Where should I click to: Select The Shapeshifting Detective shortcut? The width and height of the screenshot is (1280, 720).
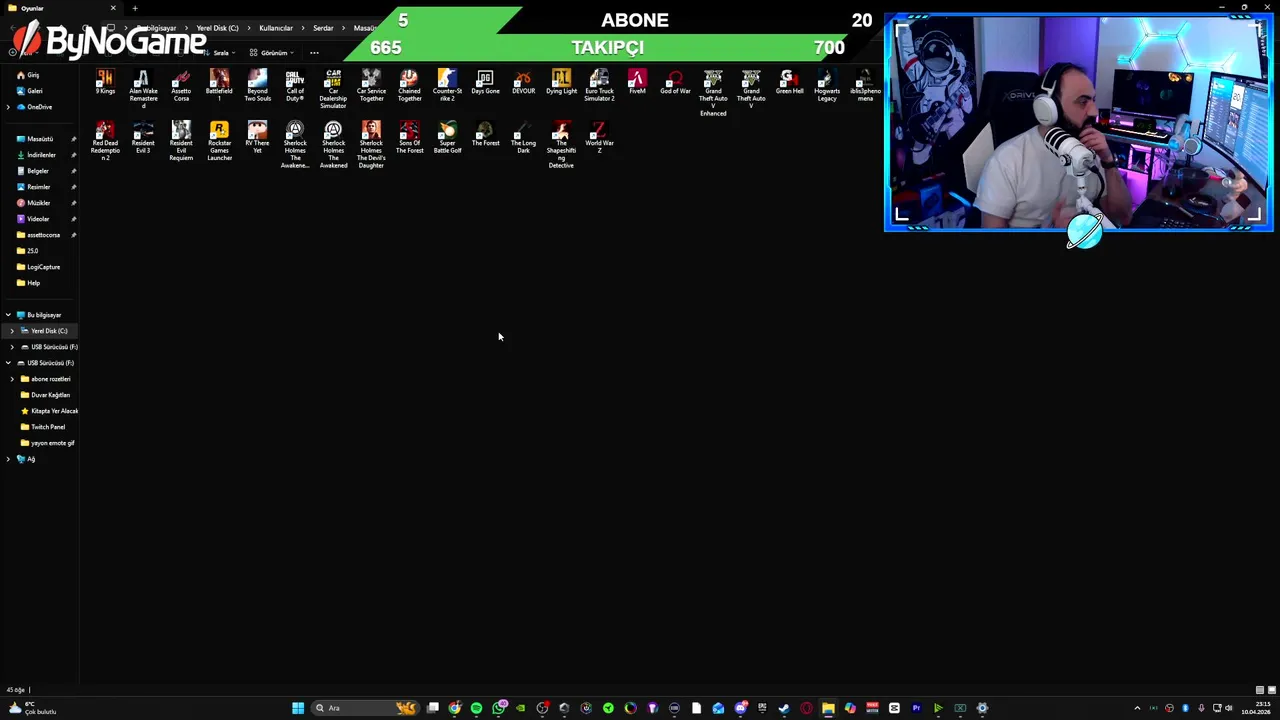561,145
